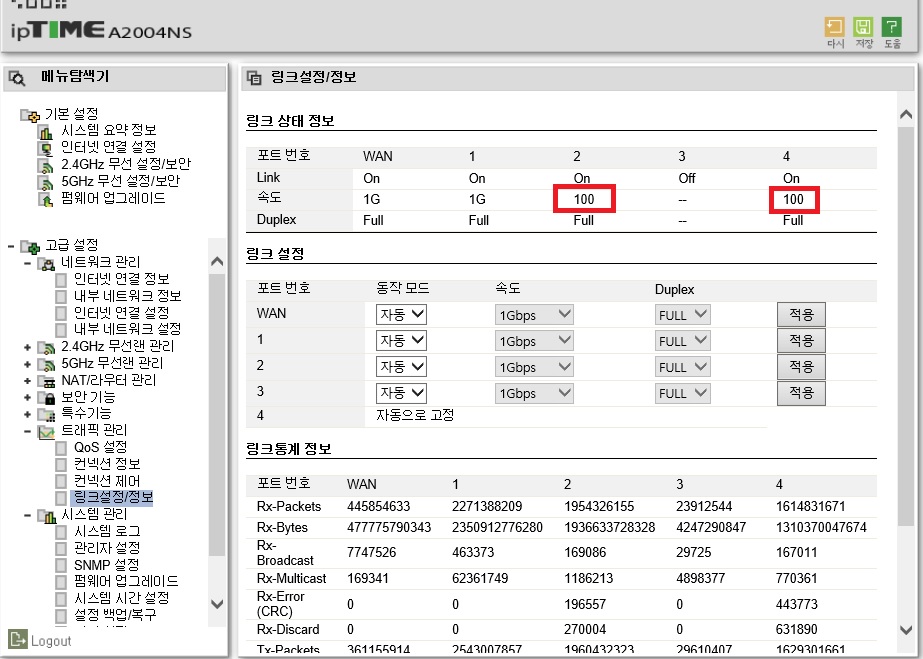Click the 보안 기능 lock icon

tap(46, 398)
